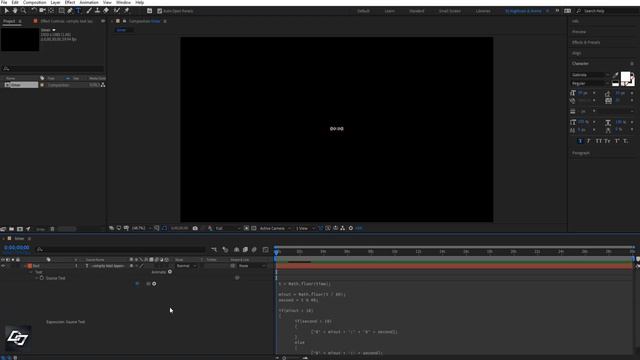Select the Rectangle shape tool
The width and height of the screenshot is (640, 360).
point(62,11)
